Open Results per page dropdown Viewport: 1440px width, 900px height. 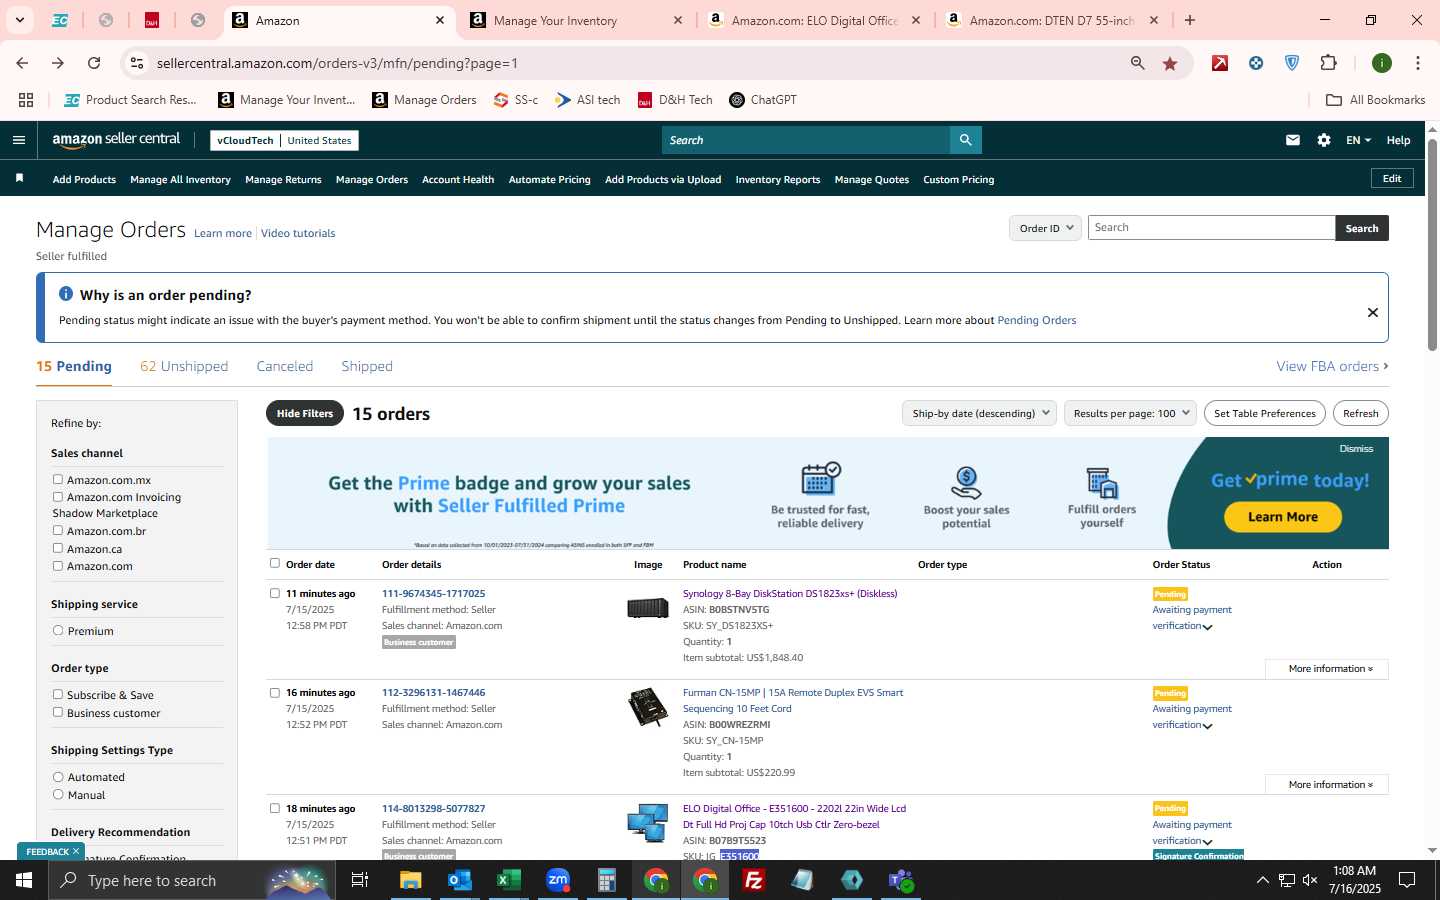click(x=1130, y=413)
